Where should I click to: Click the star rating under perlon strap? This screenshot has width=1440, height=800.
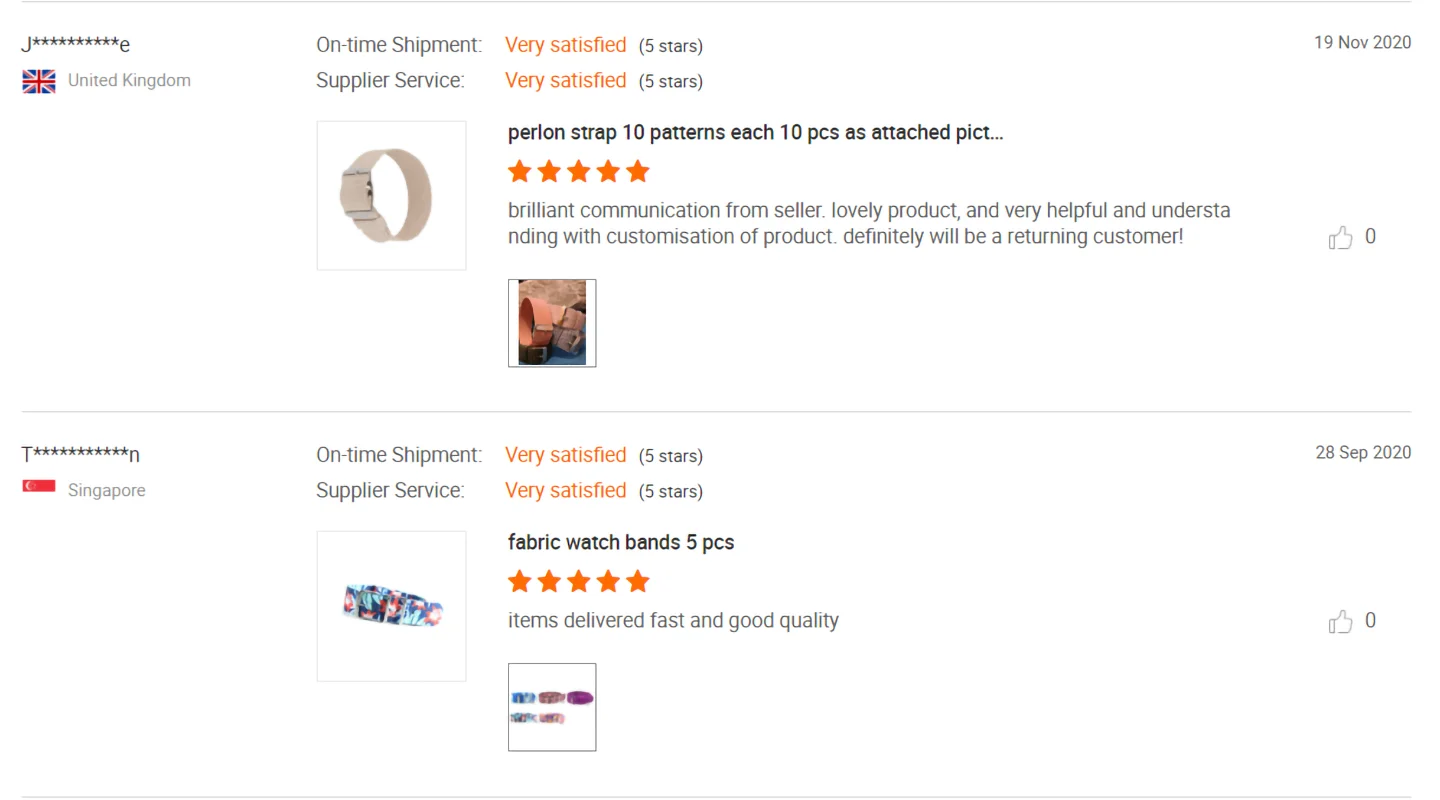pos(578,172)
